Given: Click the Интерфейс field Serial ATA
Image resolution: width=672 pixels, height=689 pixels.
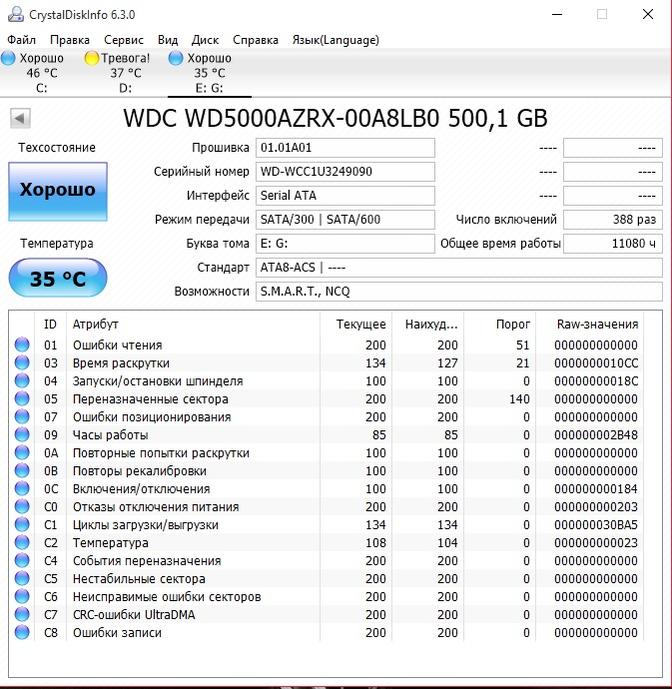Looking at the screenshot, I should pyautogui.click(x=345, y=196).
